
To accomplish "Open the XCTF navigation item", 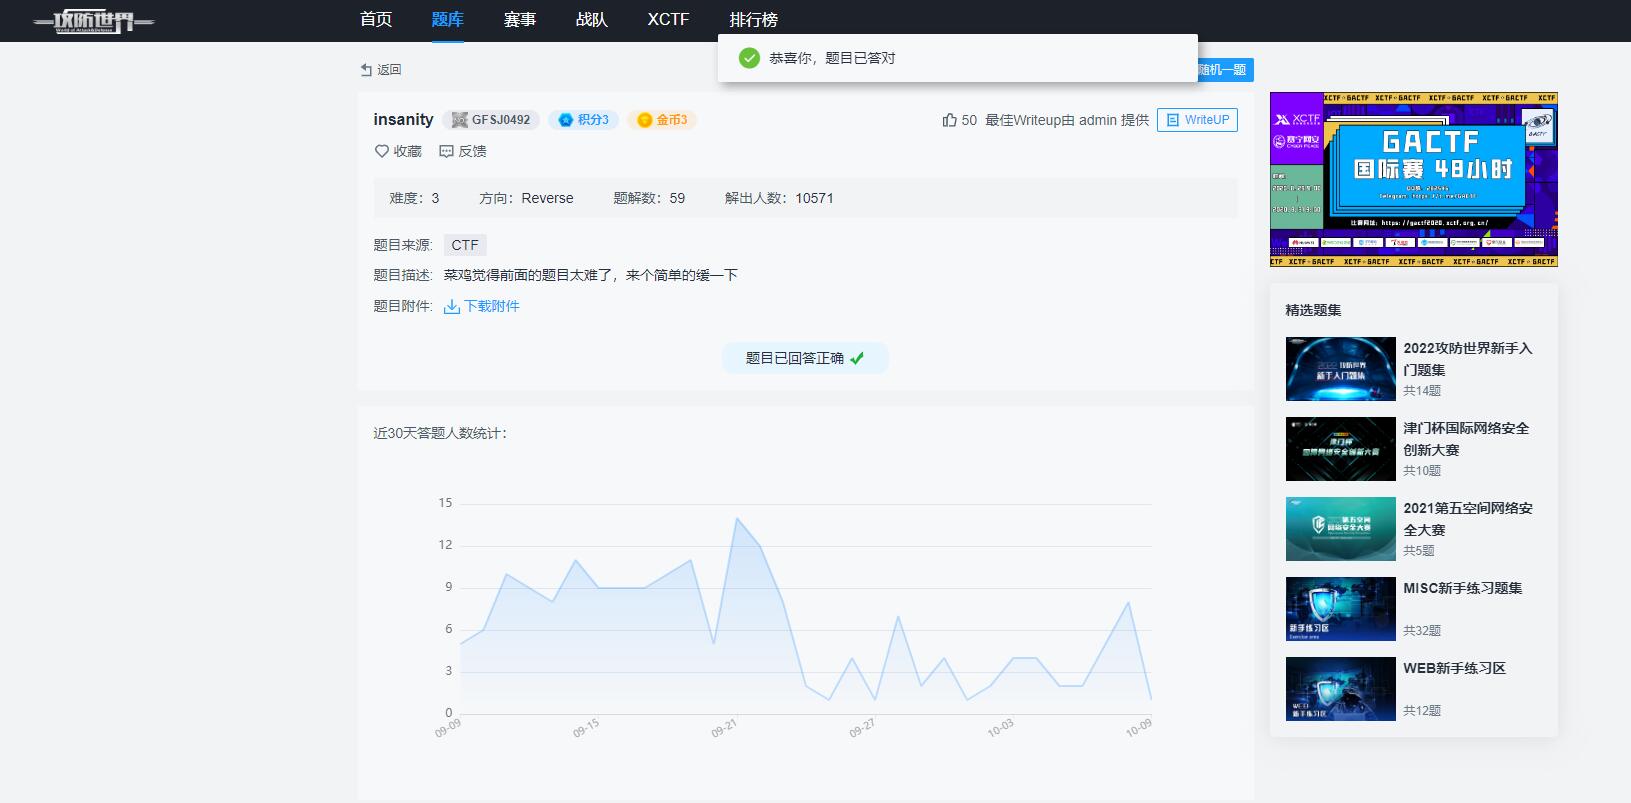I will point(668,20).
